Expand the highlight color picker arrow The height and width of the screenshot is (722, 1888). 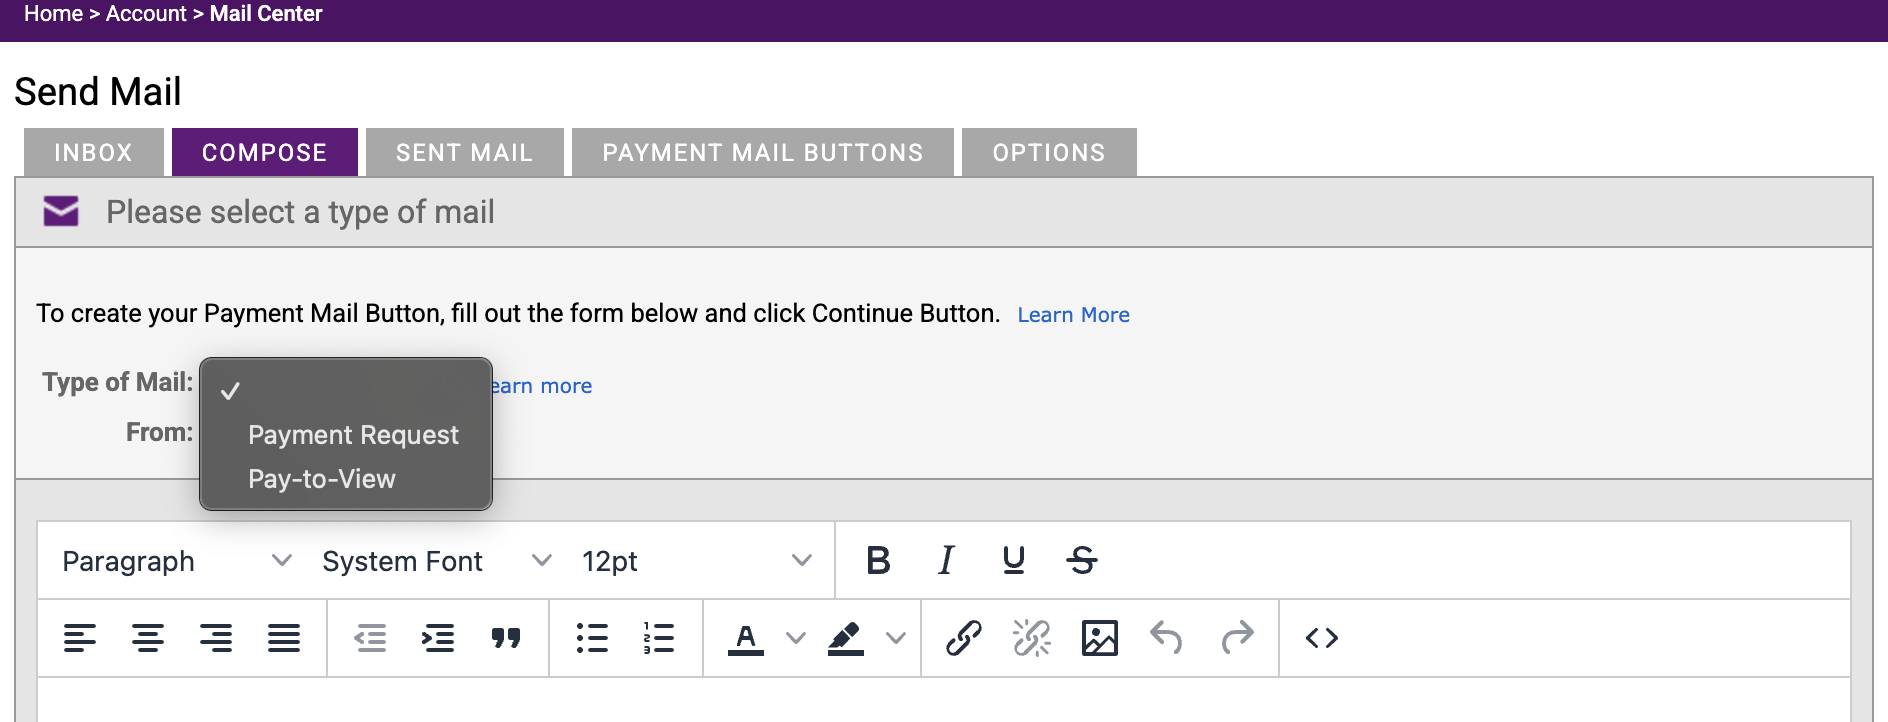click(896, 638)
